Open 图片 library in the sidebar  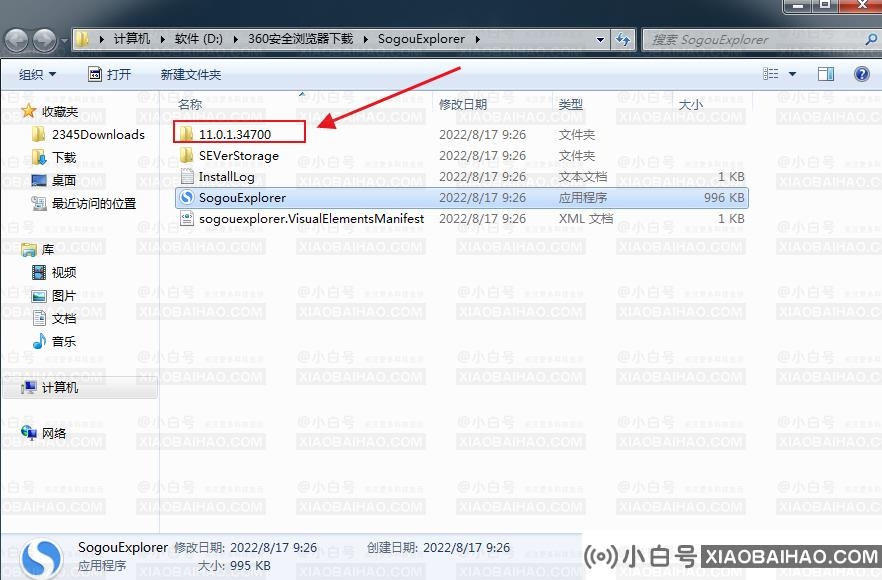[x=64, y=295]
